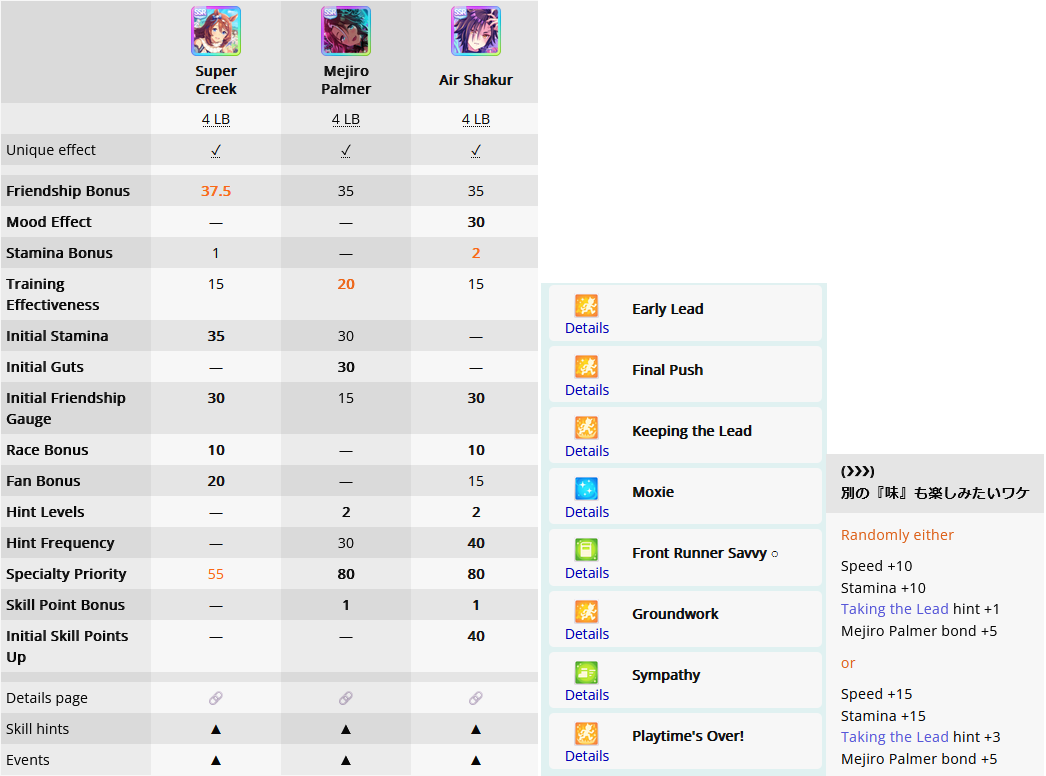Select the Initial Guts row label

click(45, 367)
